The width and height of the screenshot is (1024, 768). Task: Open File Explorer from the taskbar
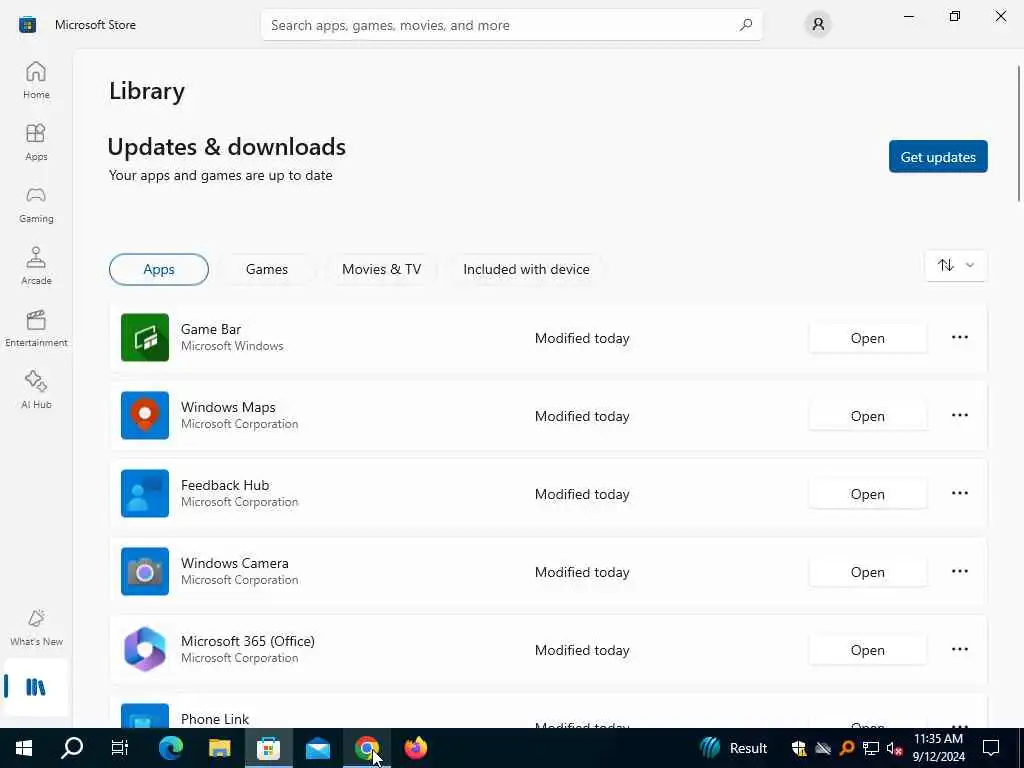point(220,748)
